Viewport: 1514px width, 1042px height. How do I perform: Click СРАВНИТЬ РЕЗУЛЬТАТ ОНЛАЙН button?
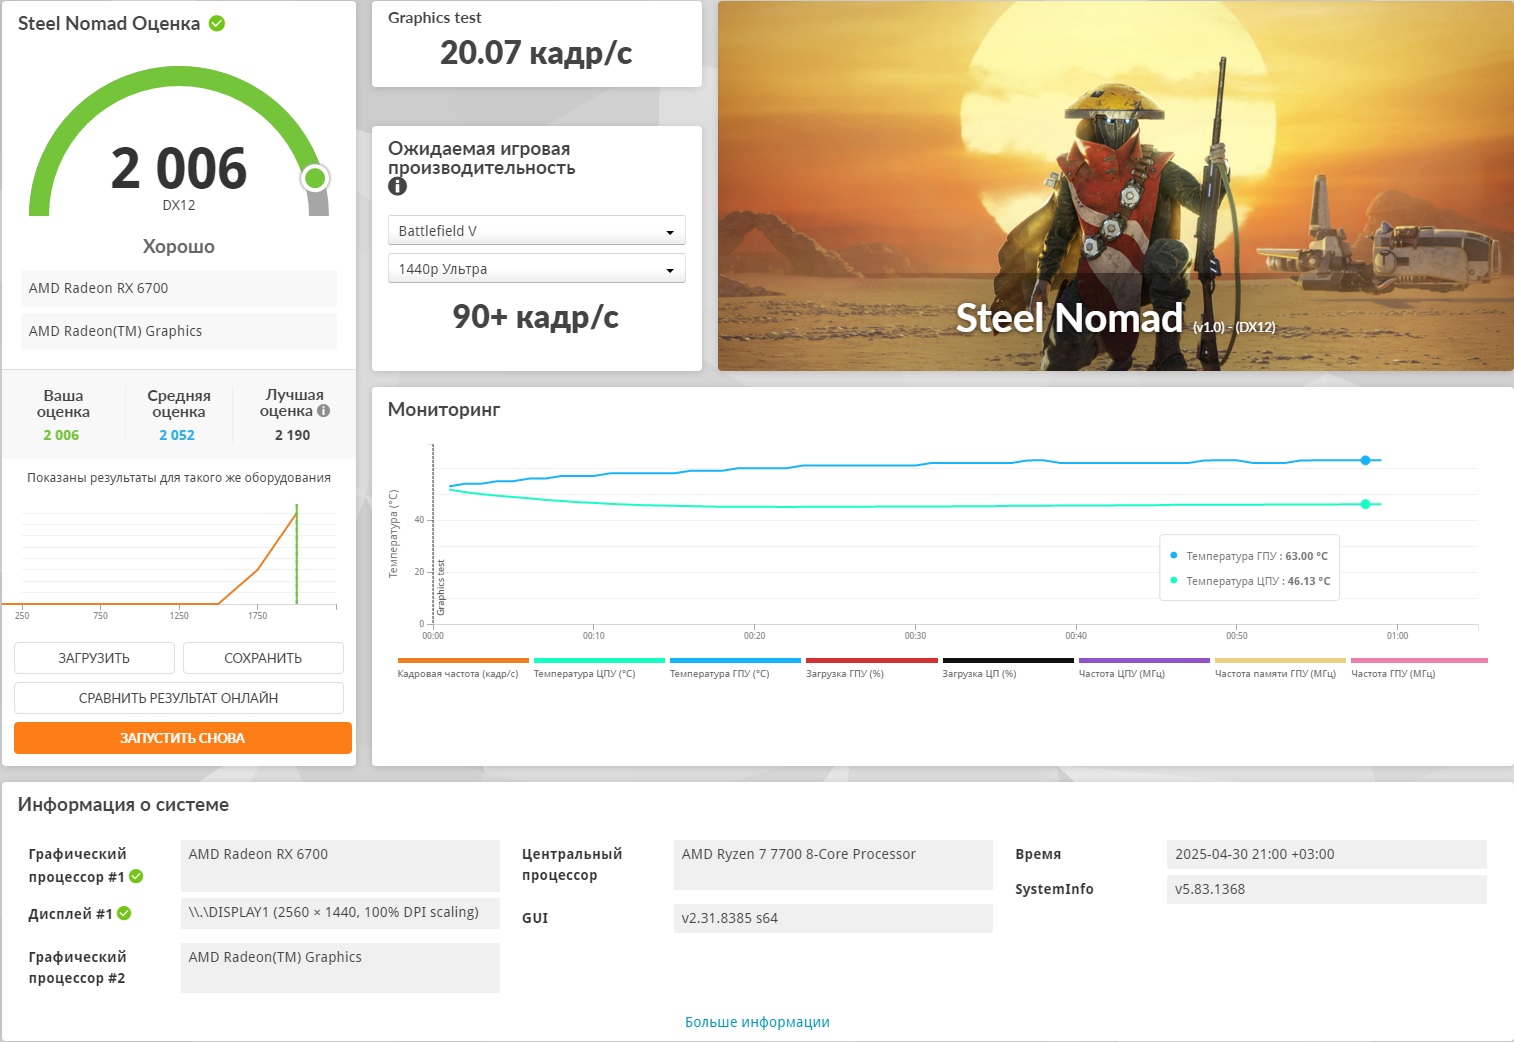click(x=179, y=698)
